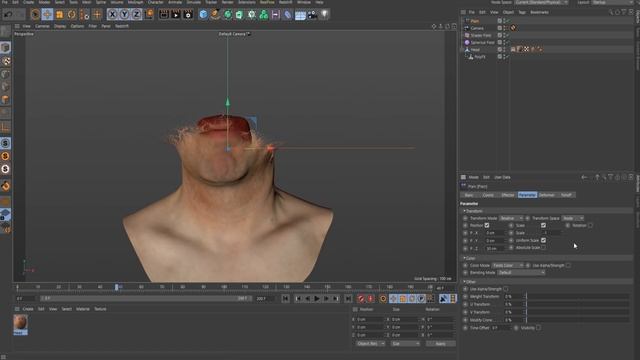Switch to the Deformer tab
Image resolution: width=640 pixels, height=360 pixels.
pos(547,195)
